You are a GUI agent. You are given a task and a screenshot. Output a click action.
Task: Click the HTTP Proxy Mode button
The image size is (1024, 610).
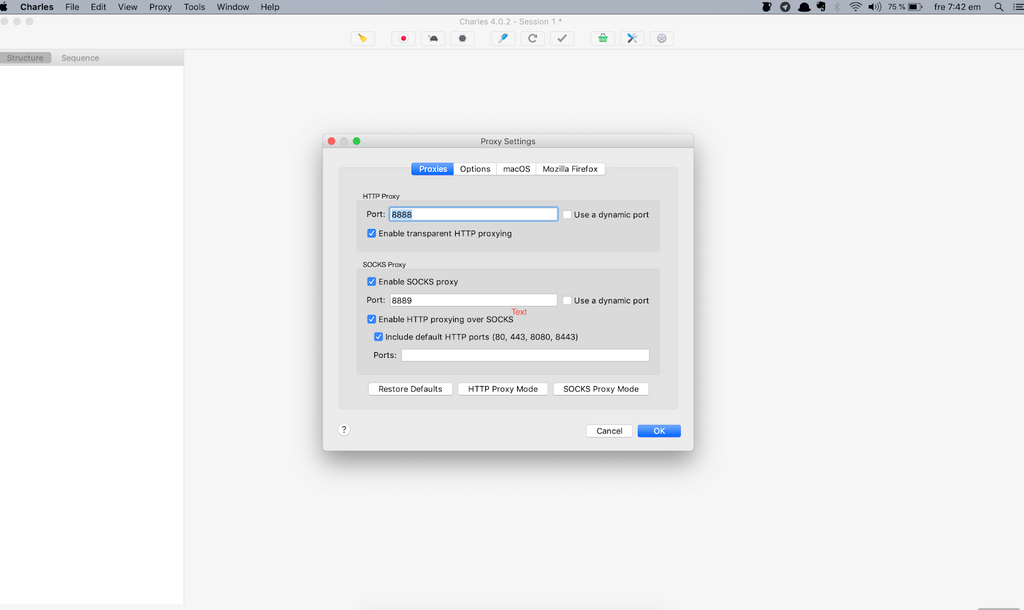(503, 389)
